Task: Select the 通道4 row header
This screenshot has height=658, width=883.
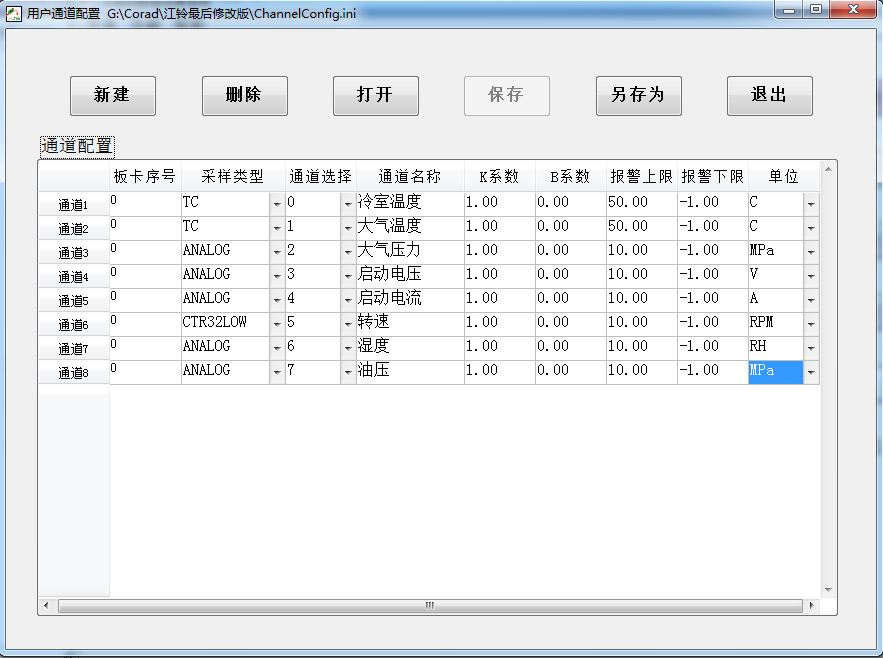Action: pos(74,277)
